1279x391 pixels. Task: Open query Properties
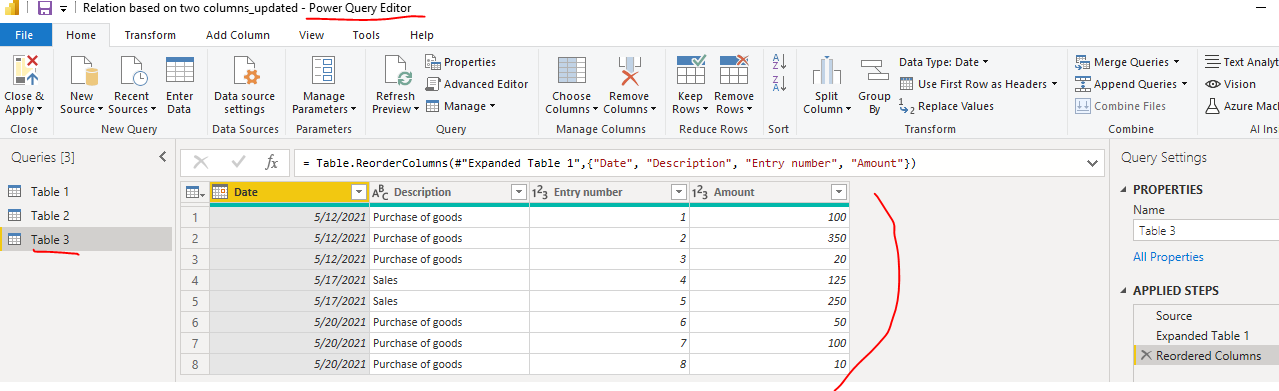(460, 62)
